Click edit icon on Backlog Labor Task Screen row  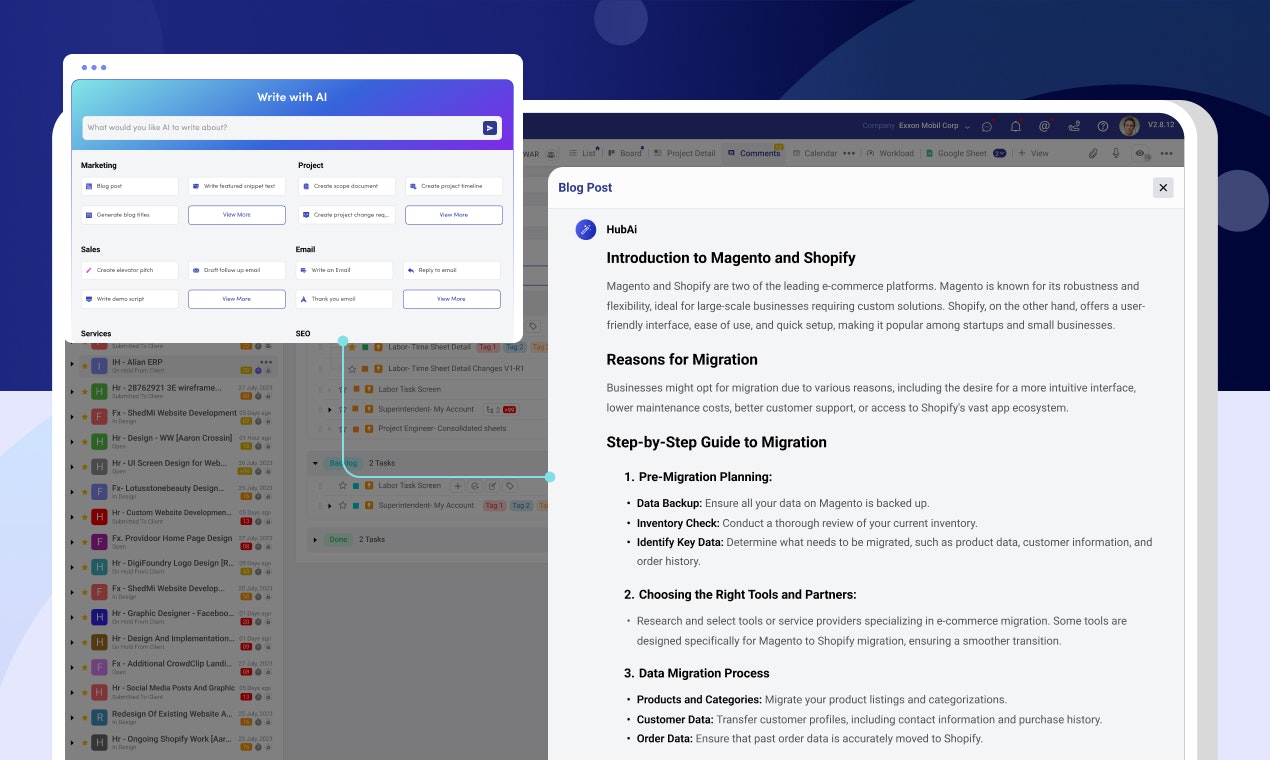click(492, 486)
